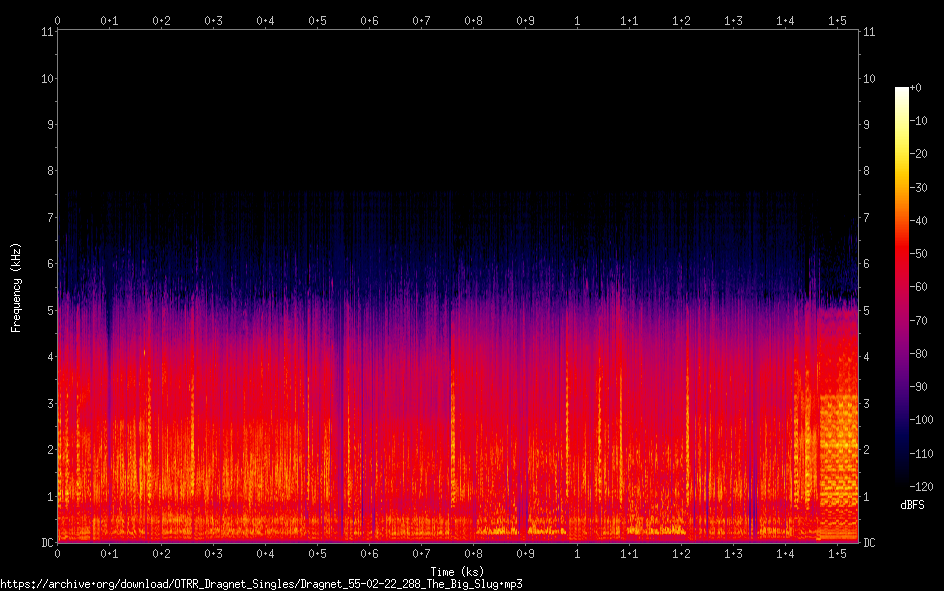Click the 'DC' label on the left axis
Image resolution: width=944 pixels, height=591 pixels.
pyautogui.click(x=45, y=543)
